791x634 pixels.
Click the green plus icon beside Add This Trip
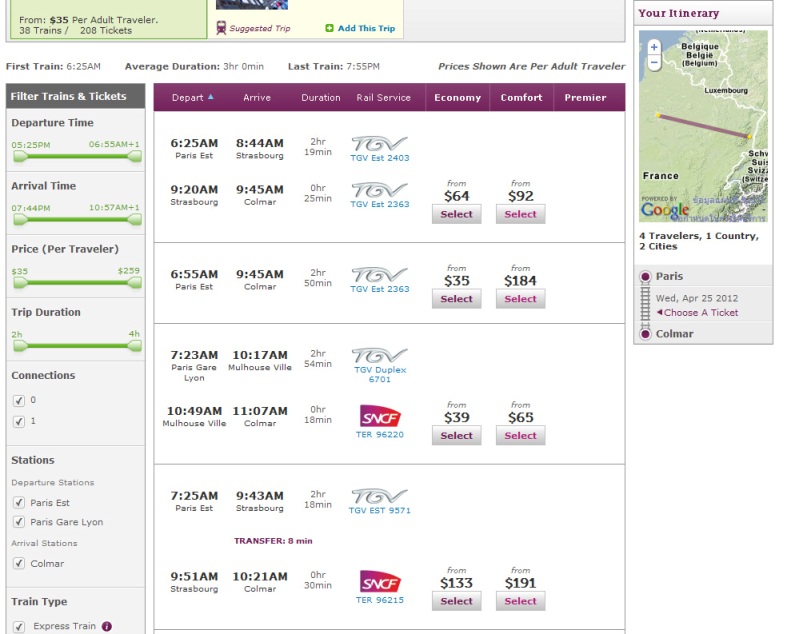pyautogui.click(x=329, y=28)
